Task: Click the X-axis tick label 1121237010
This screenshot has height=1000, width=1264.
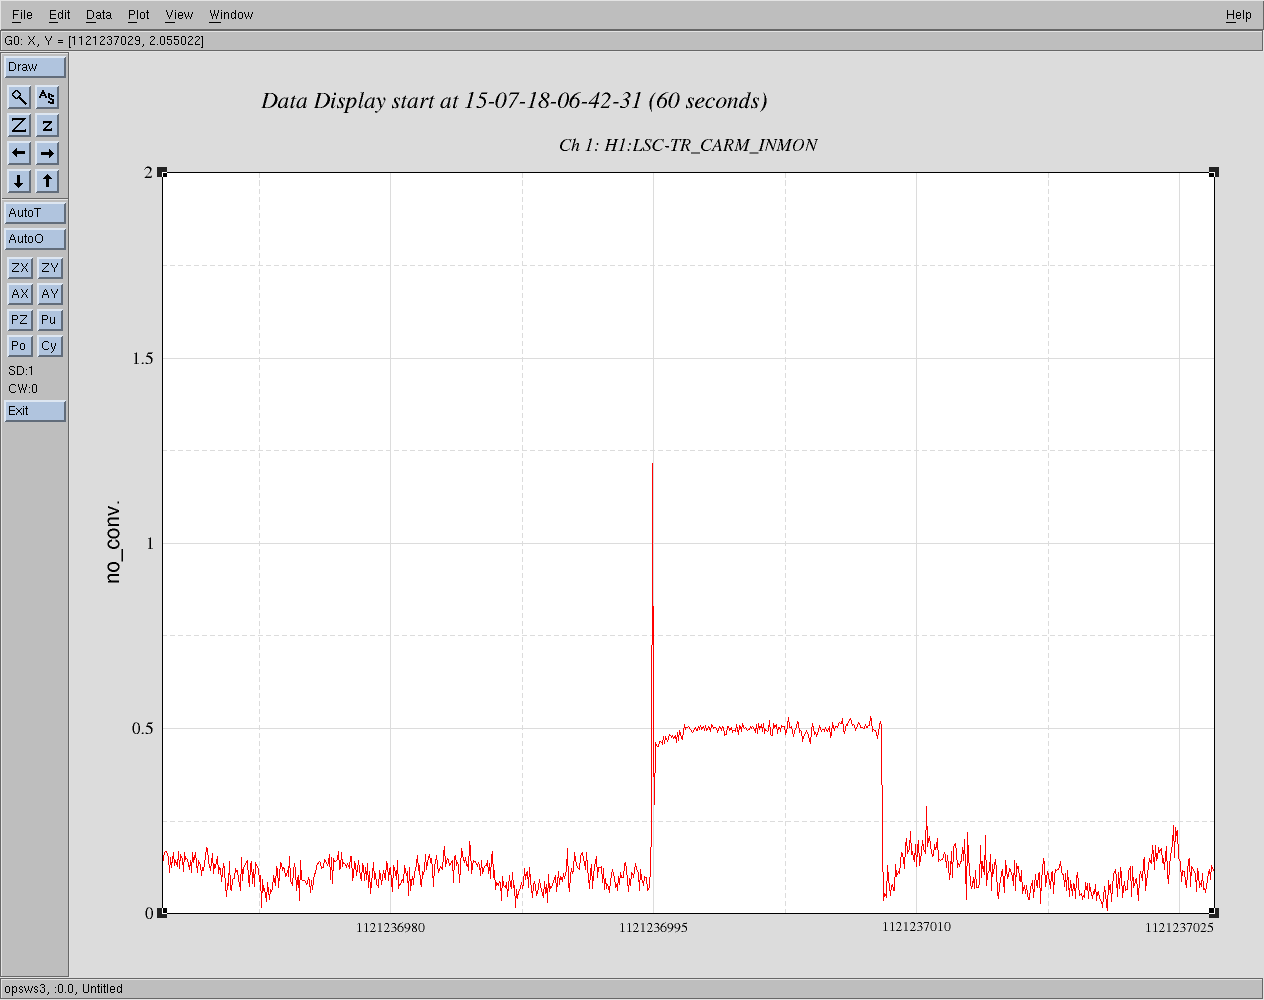Action: click(x=916, y=927)
